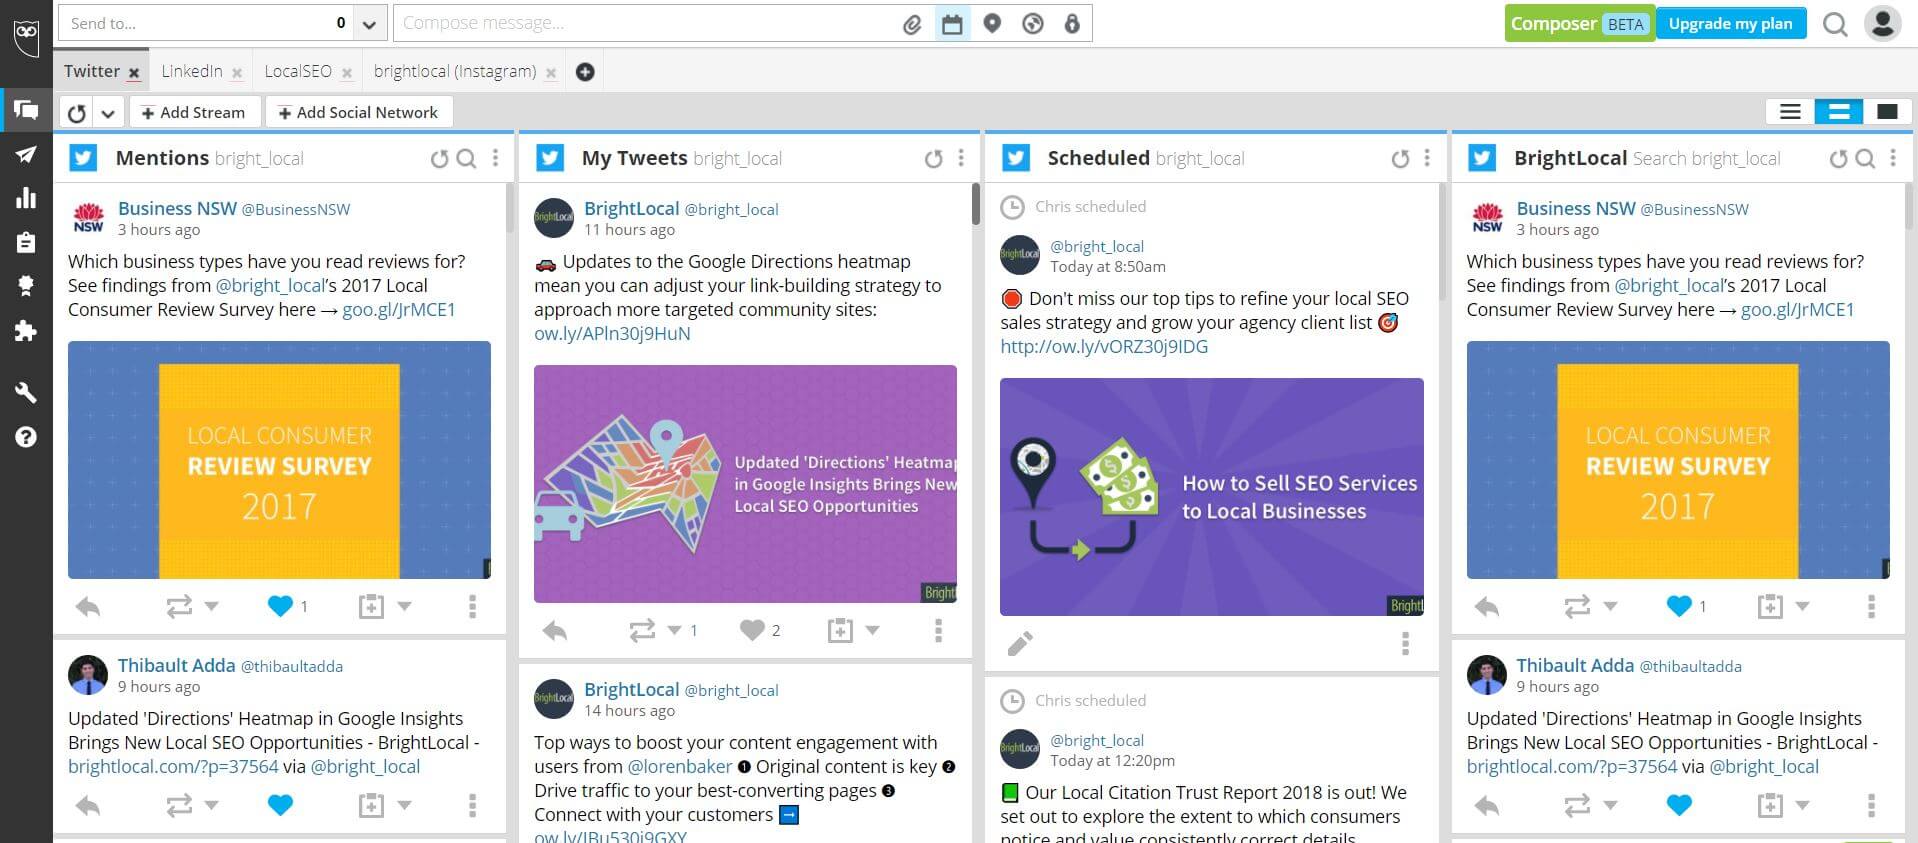Switch to the Twitter tab
The height and width of the screenshot is (843, 1918).
pos(92,71)
